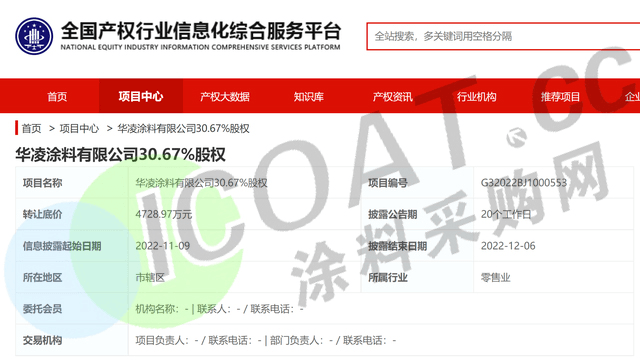The image size is (640, 362).
Task: Click the page heading 华凌涂料有限公司30.67%股权
Action: tap(120, 155)
